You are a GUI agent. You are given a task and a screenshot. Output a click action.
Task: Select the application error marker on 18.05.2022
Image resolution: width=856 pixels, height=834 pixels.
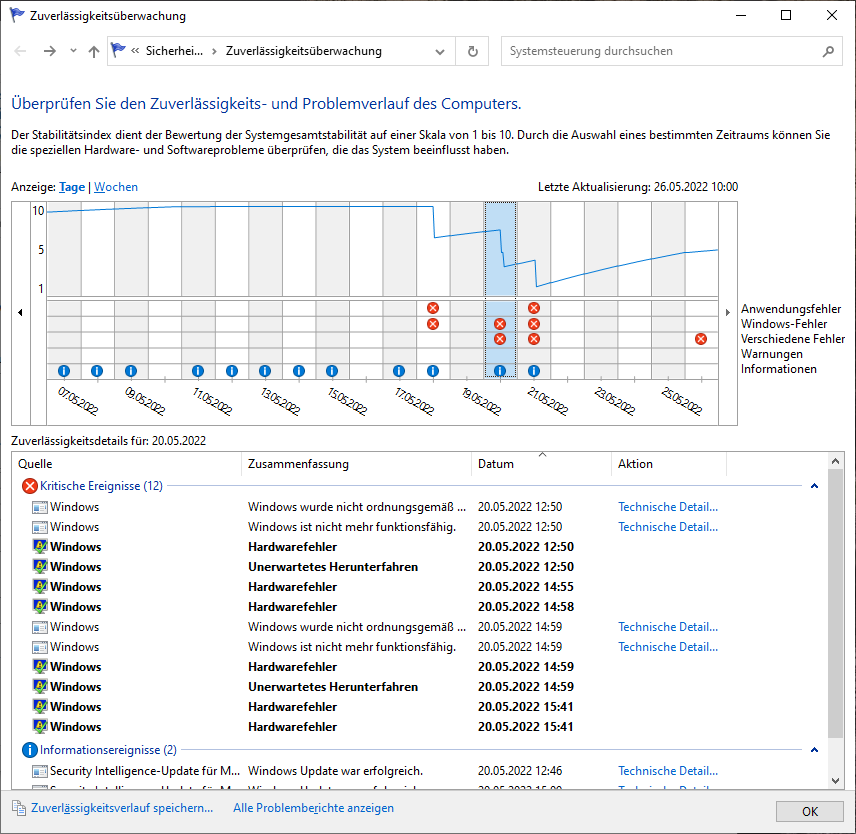tap(433, 308)
